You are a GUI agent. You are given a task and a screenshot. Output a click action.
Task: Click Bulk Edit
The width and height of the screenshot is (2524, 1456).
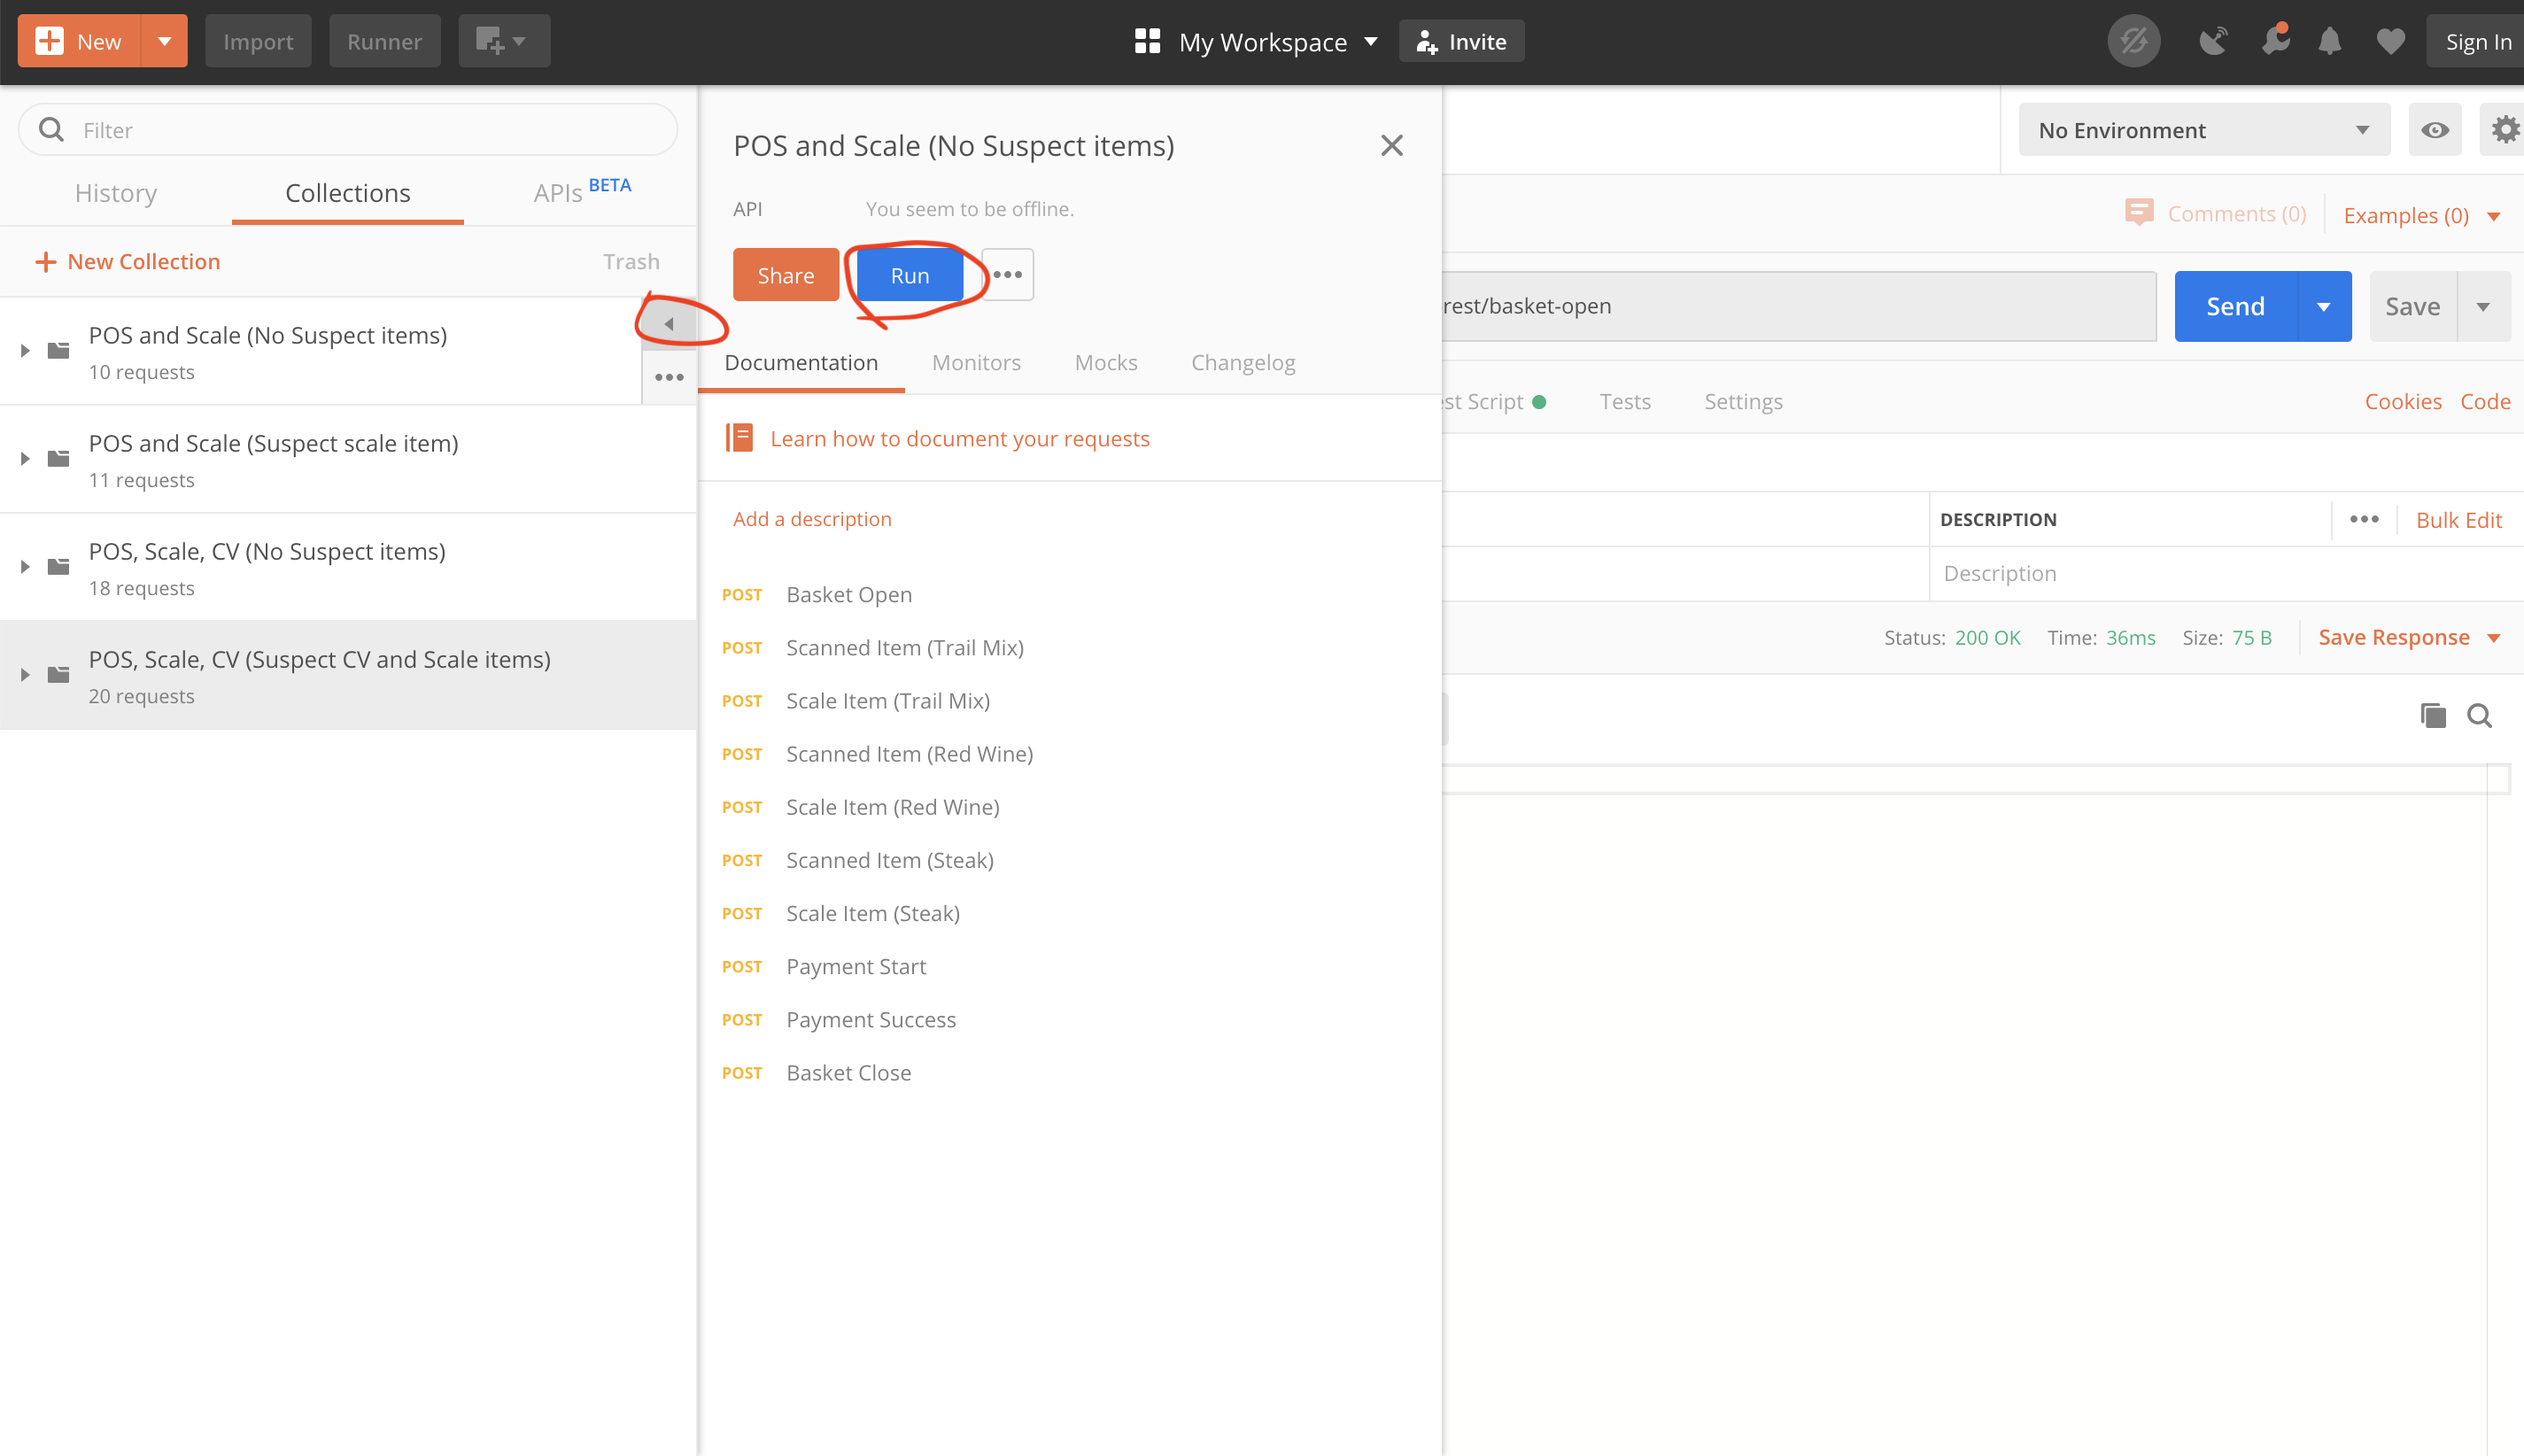[x=2458, y=519]
